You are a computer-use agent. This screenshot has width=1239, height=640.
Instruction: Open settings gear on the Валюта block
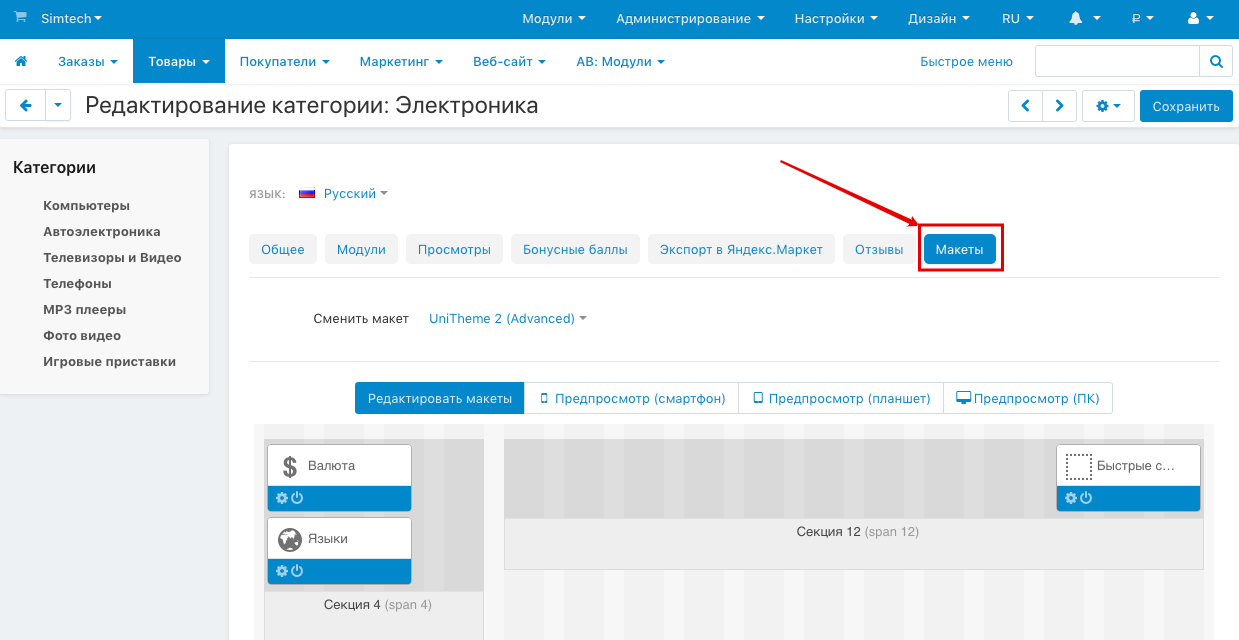[280, 497]
